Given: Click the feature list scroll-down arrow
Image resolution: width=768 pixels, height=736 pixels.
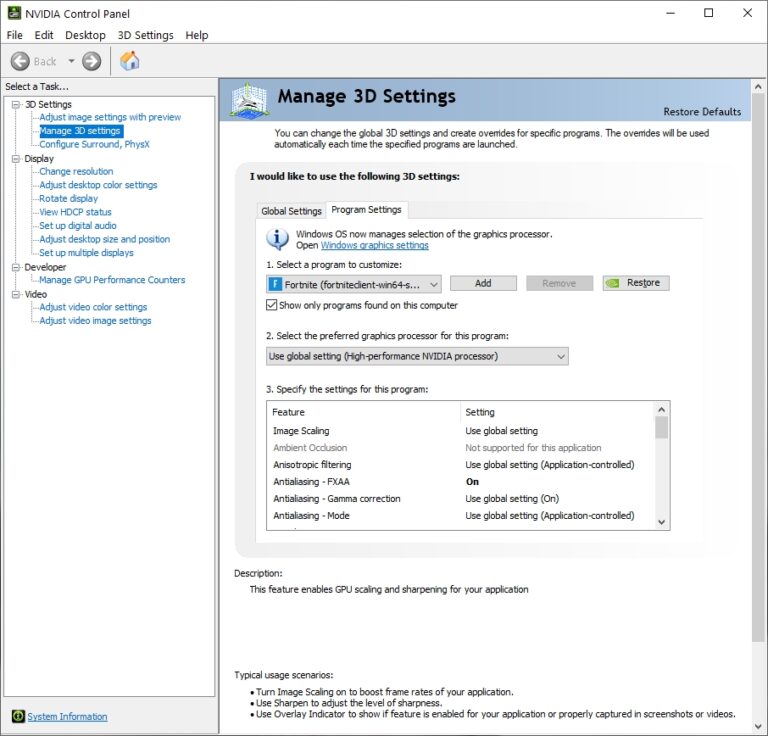Looking at the screenshot, I should pyautogui.click(x=662, y=522).
